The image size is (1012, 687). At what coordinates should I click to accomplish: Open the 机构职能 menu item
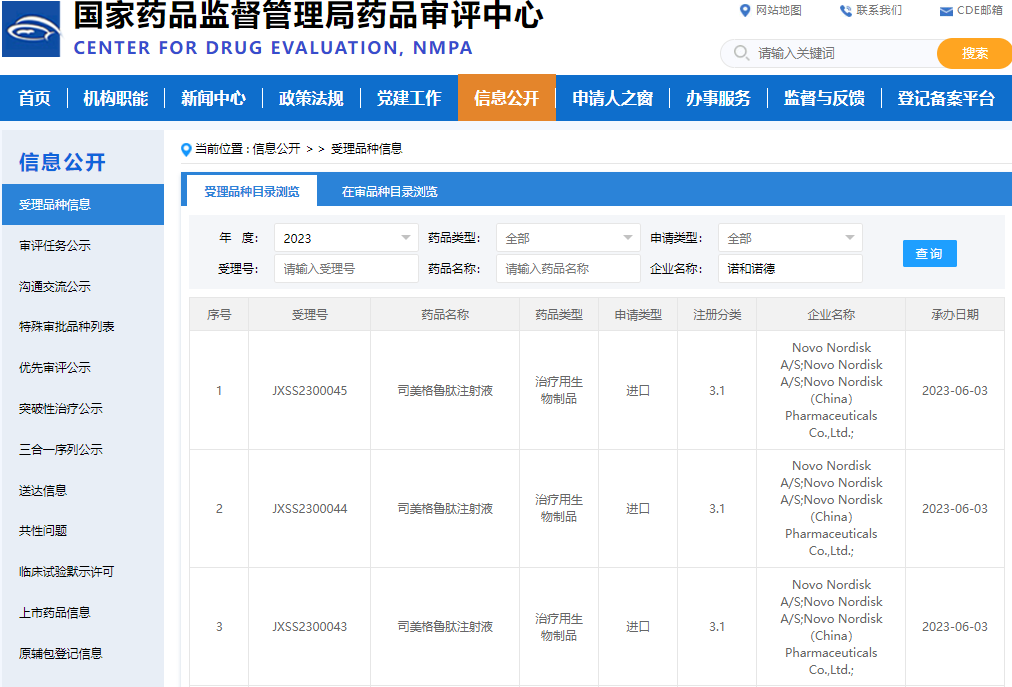coord(116,98)
